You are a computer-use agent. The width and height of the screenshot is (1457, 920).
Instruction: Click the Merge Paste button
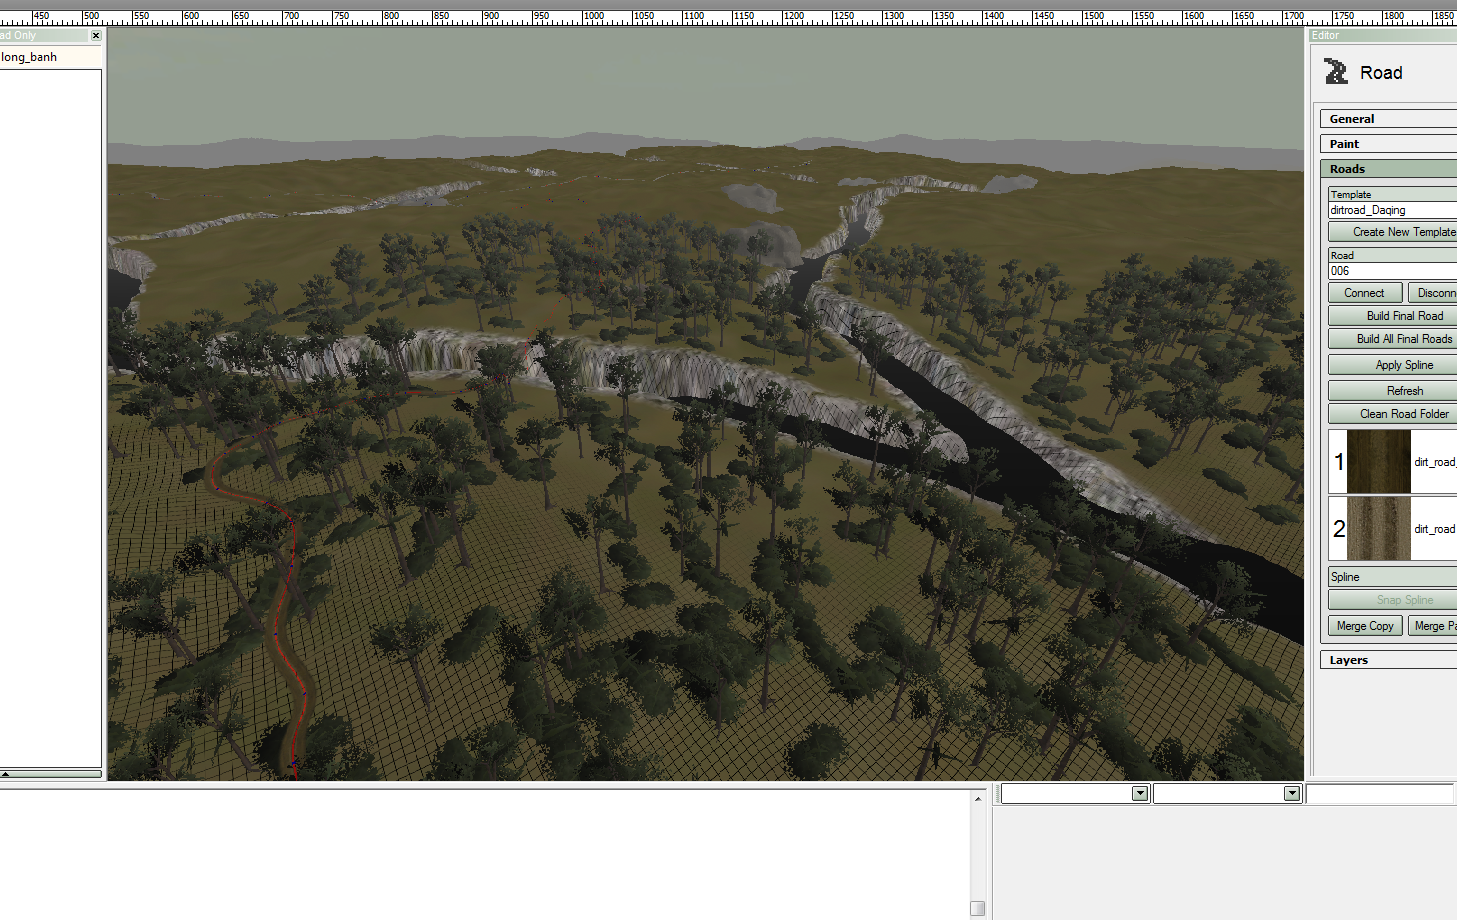pos(1433,626)
